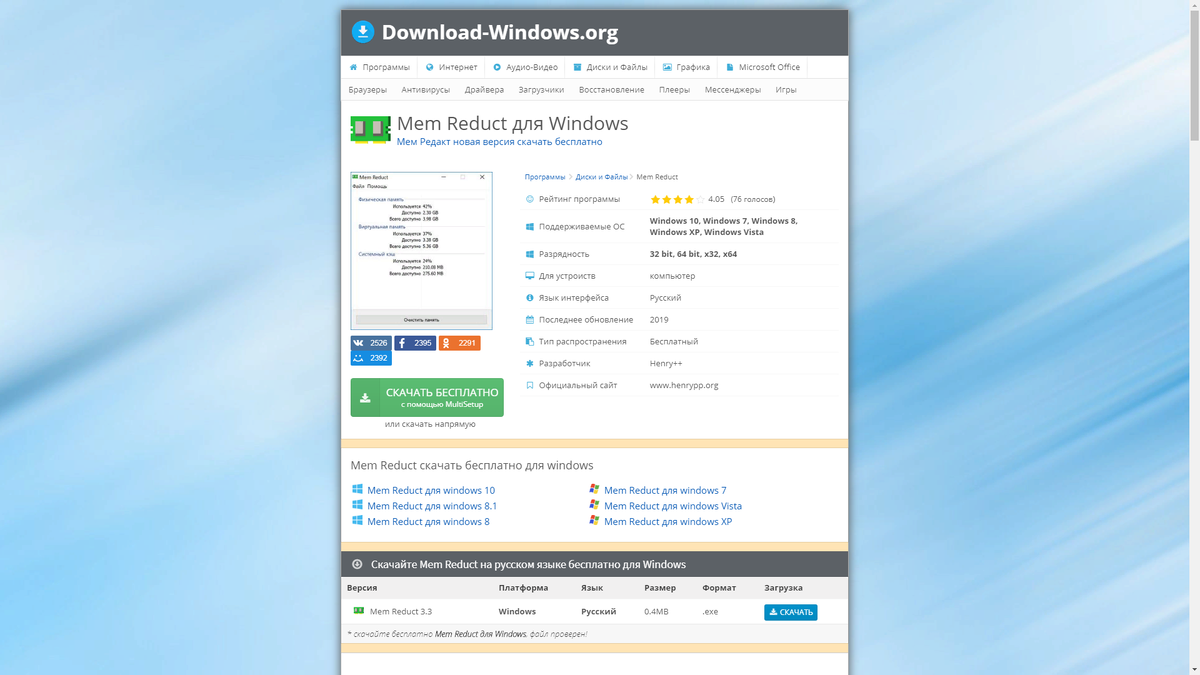Share on Moi Mir with 2392 count
1200x675 pixels.
[x=370, y=358]
